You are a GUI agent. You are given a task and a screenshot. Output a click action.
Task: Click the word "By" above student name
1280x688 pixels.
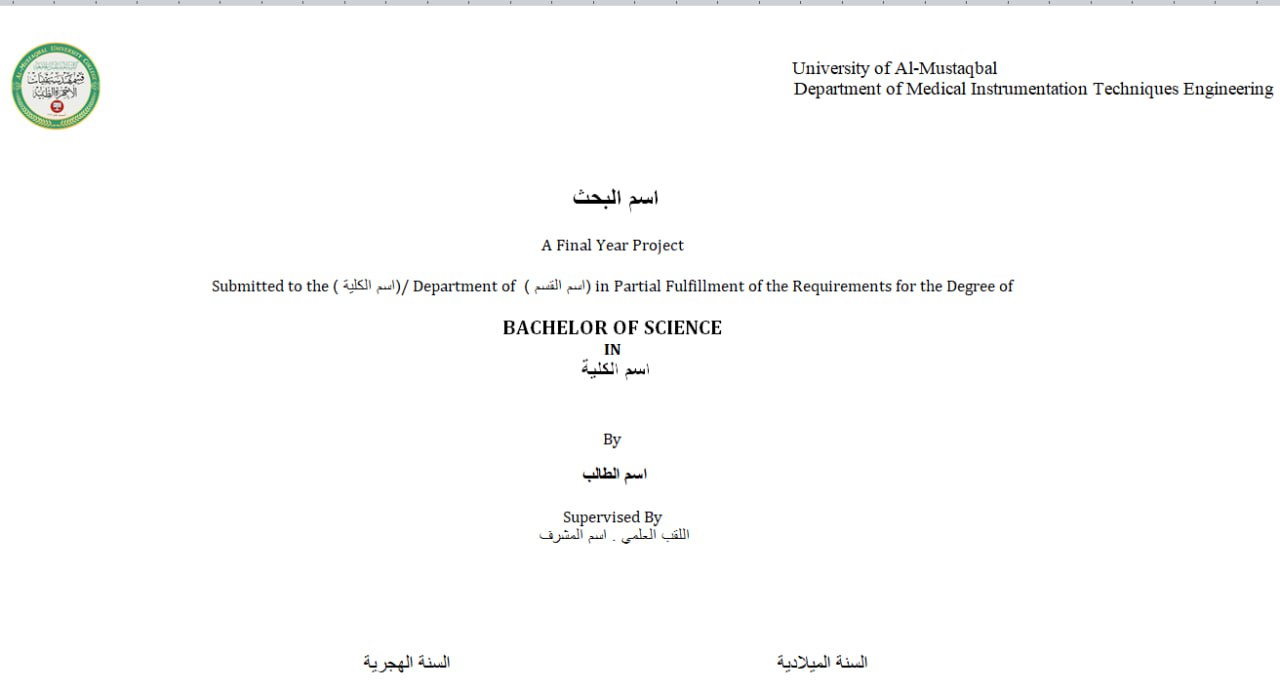pos(612,439)
